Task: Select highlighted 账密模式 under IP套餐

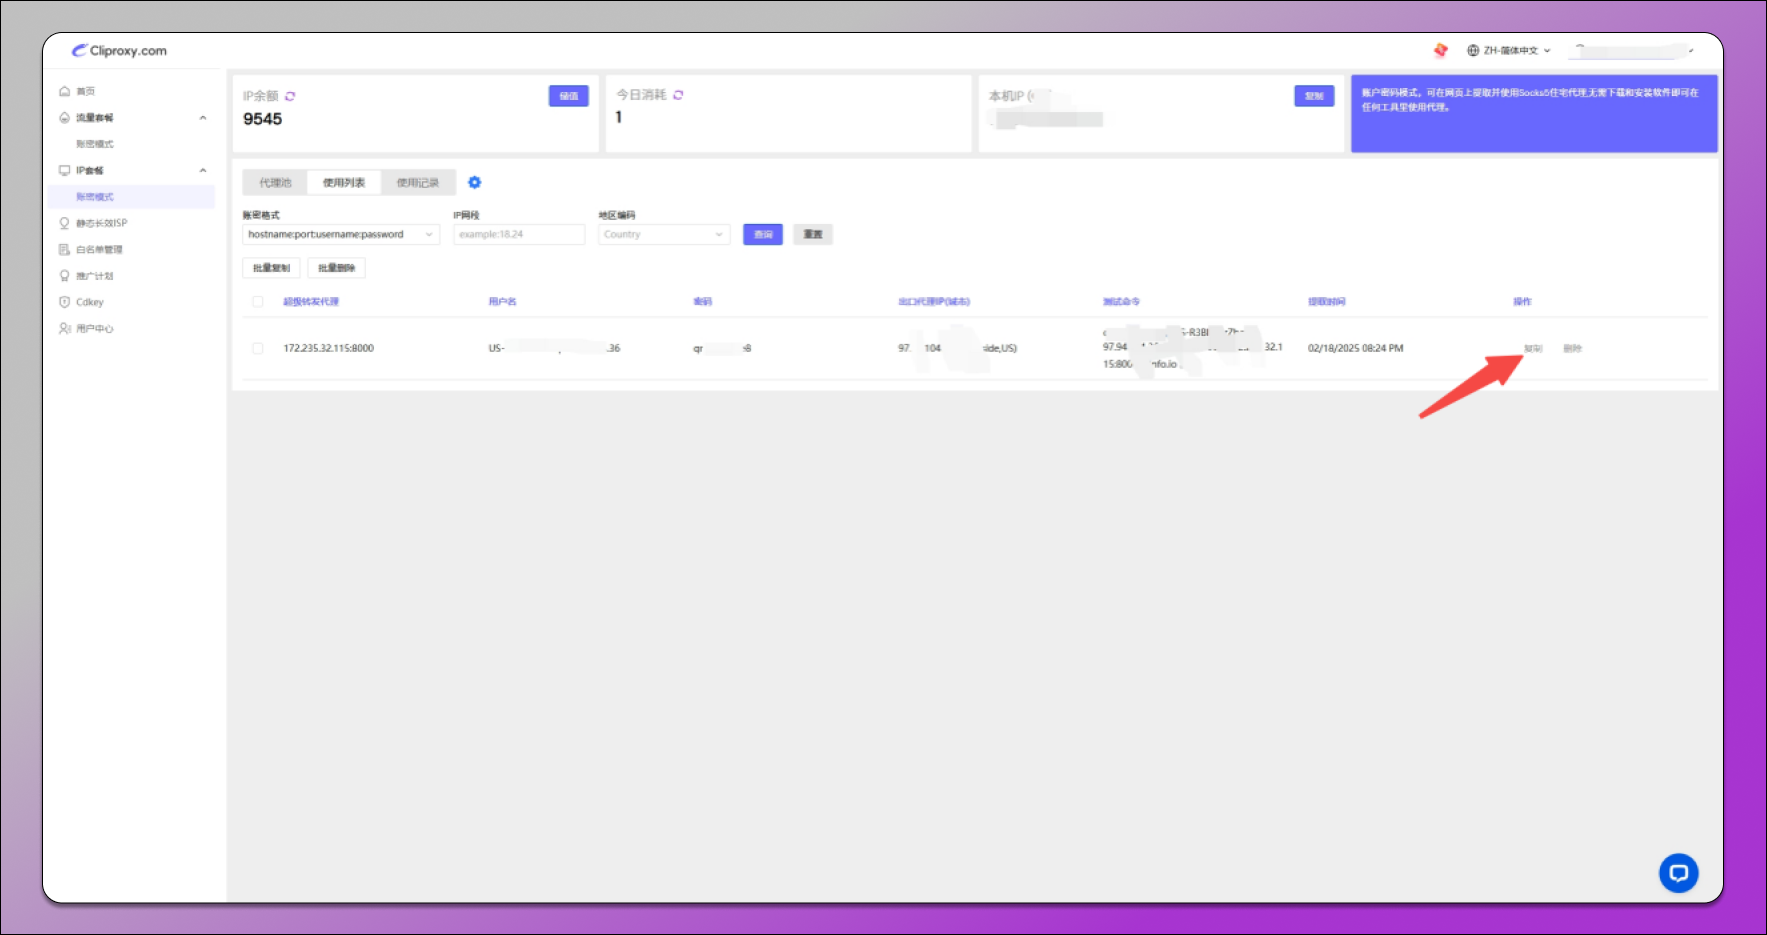Action: [x=131, y=197]
